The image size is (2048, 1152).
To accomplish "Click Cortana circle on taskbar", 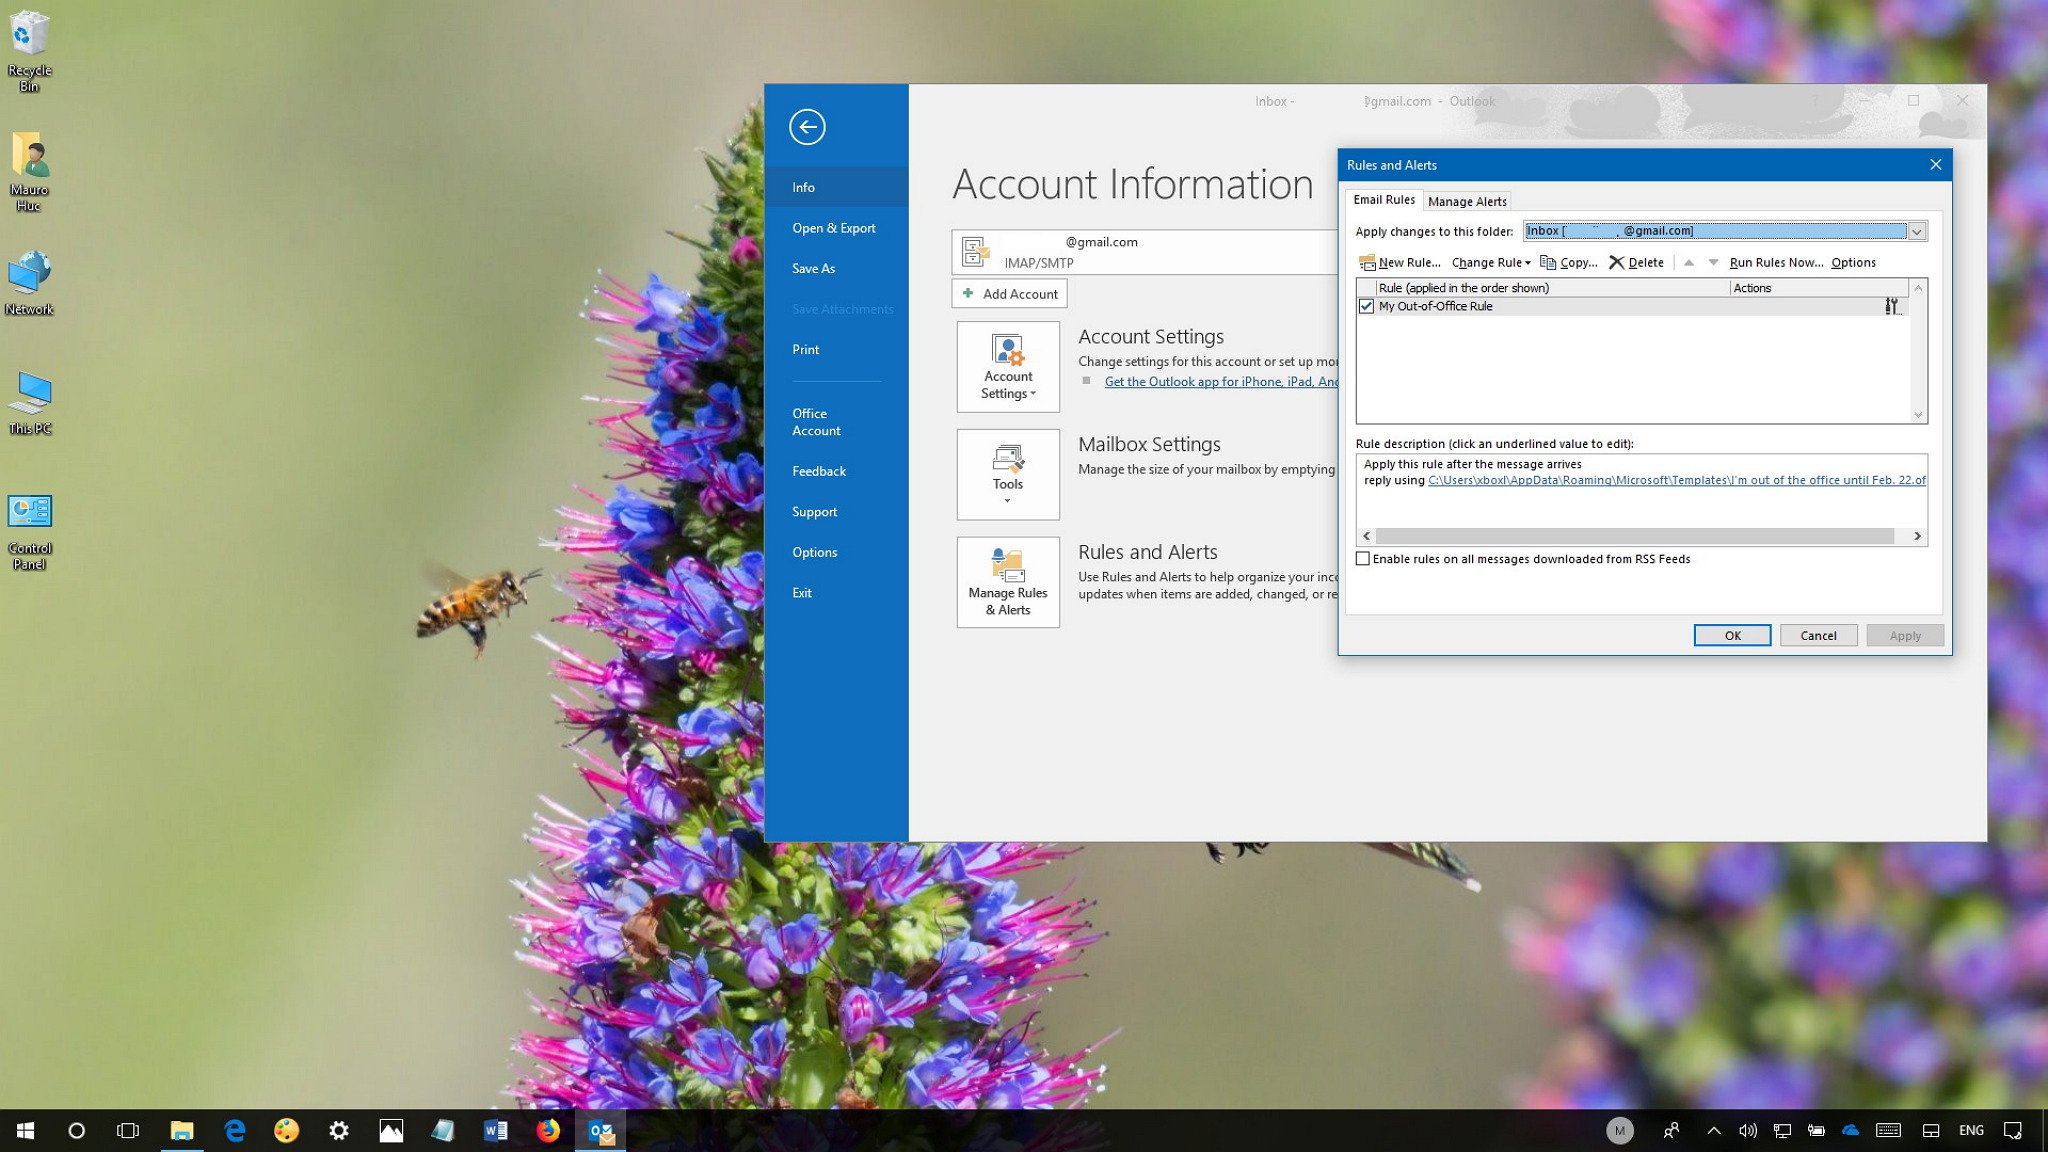I will [x=76, y=1130].
